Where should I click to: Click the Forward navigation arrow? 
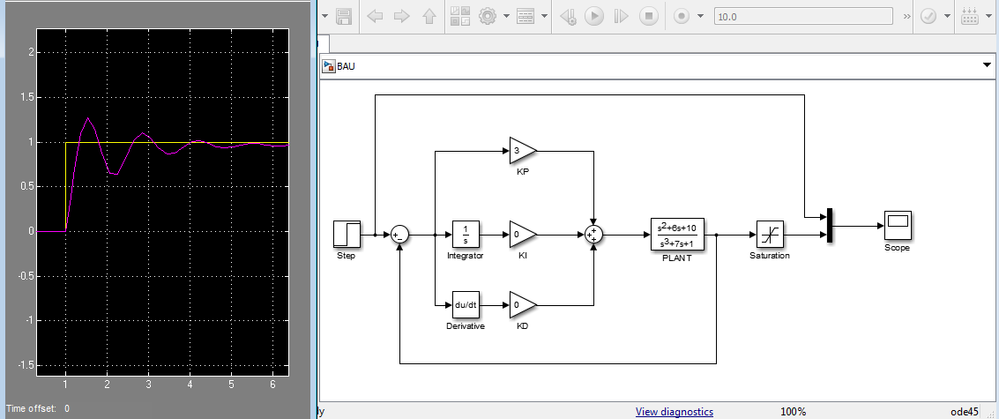pyautogui.click(x=401, y=16)
